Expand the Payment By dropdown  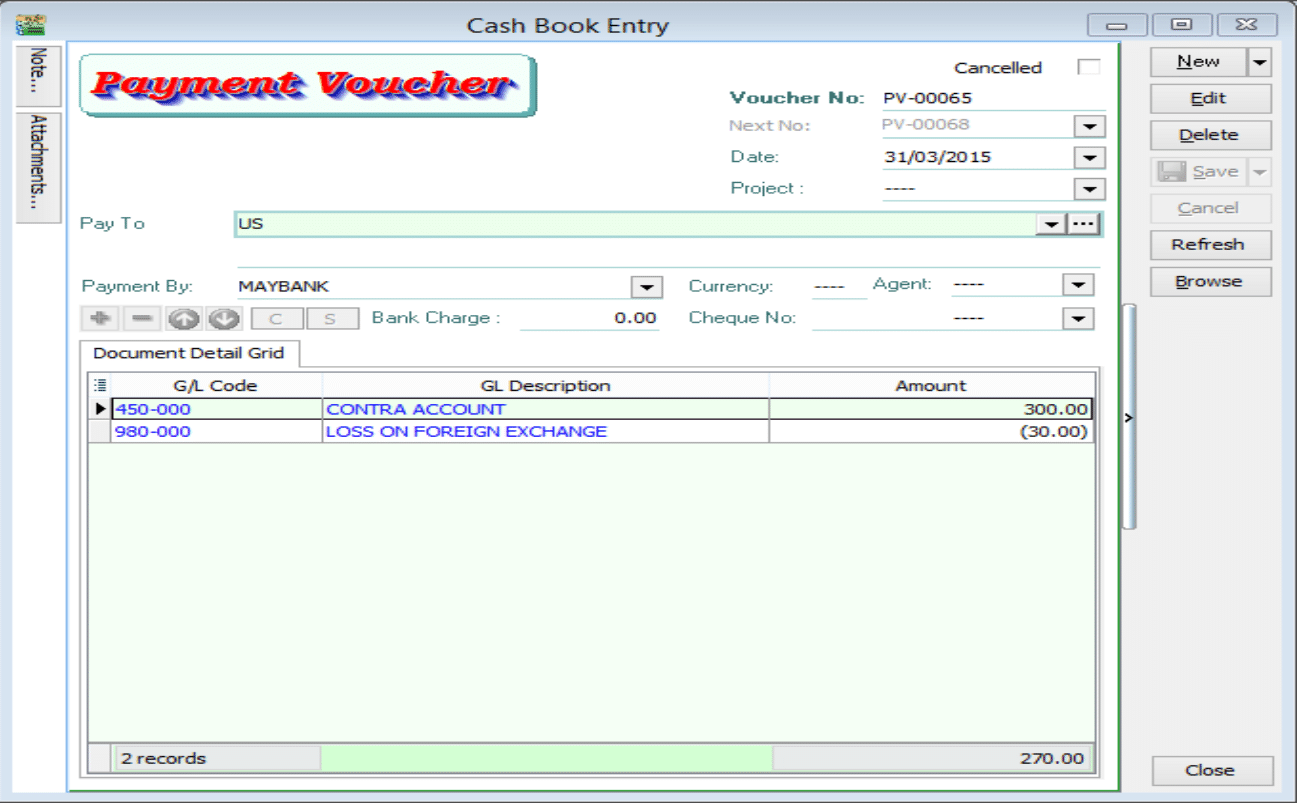click(647, 287)
